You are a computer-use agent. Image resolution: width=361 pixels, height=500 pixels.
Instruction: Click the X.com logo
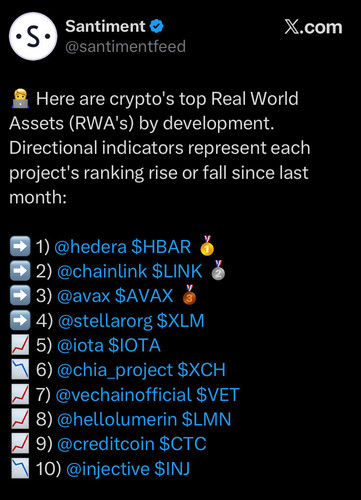313,27
